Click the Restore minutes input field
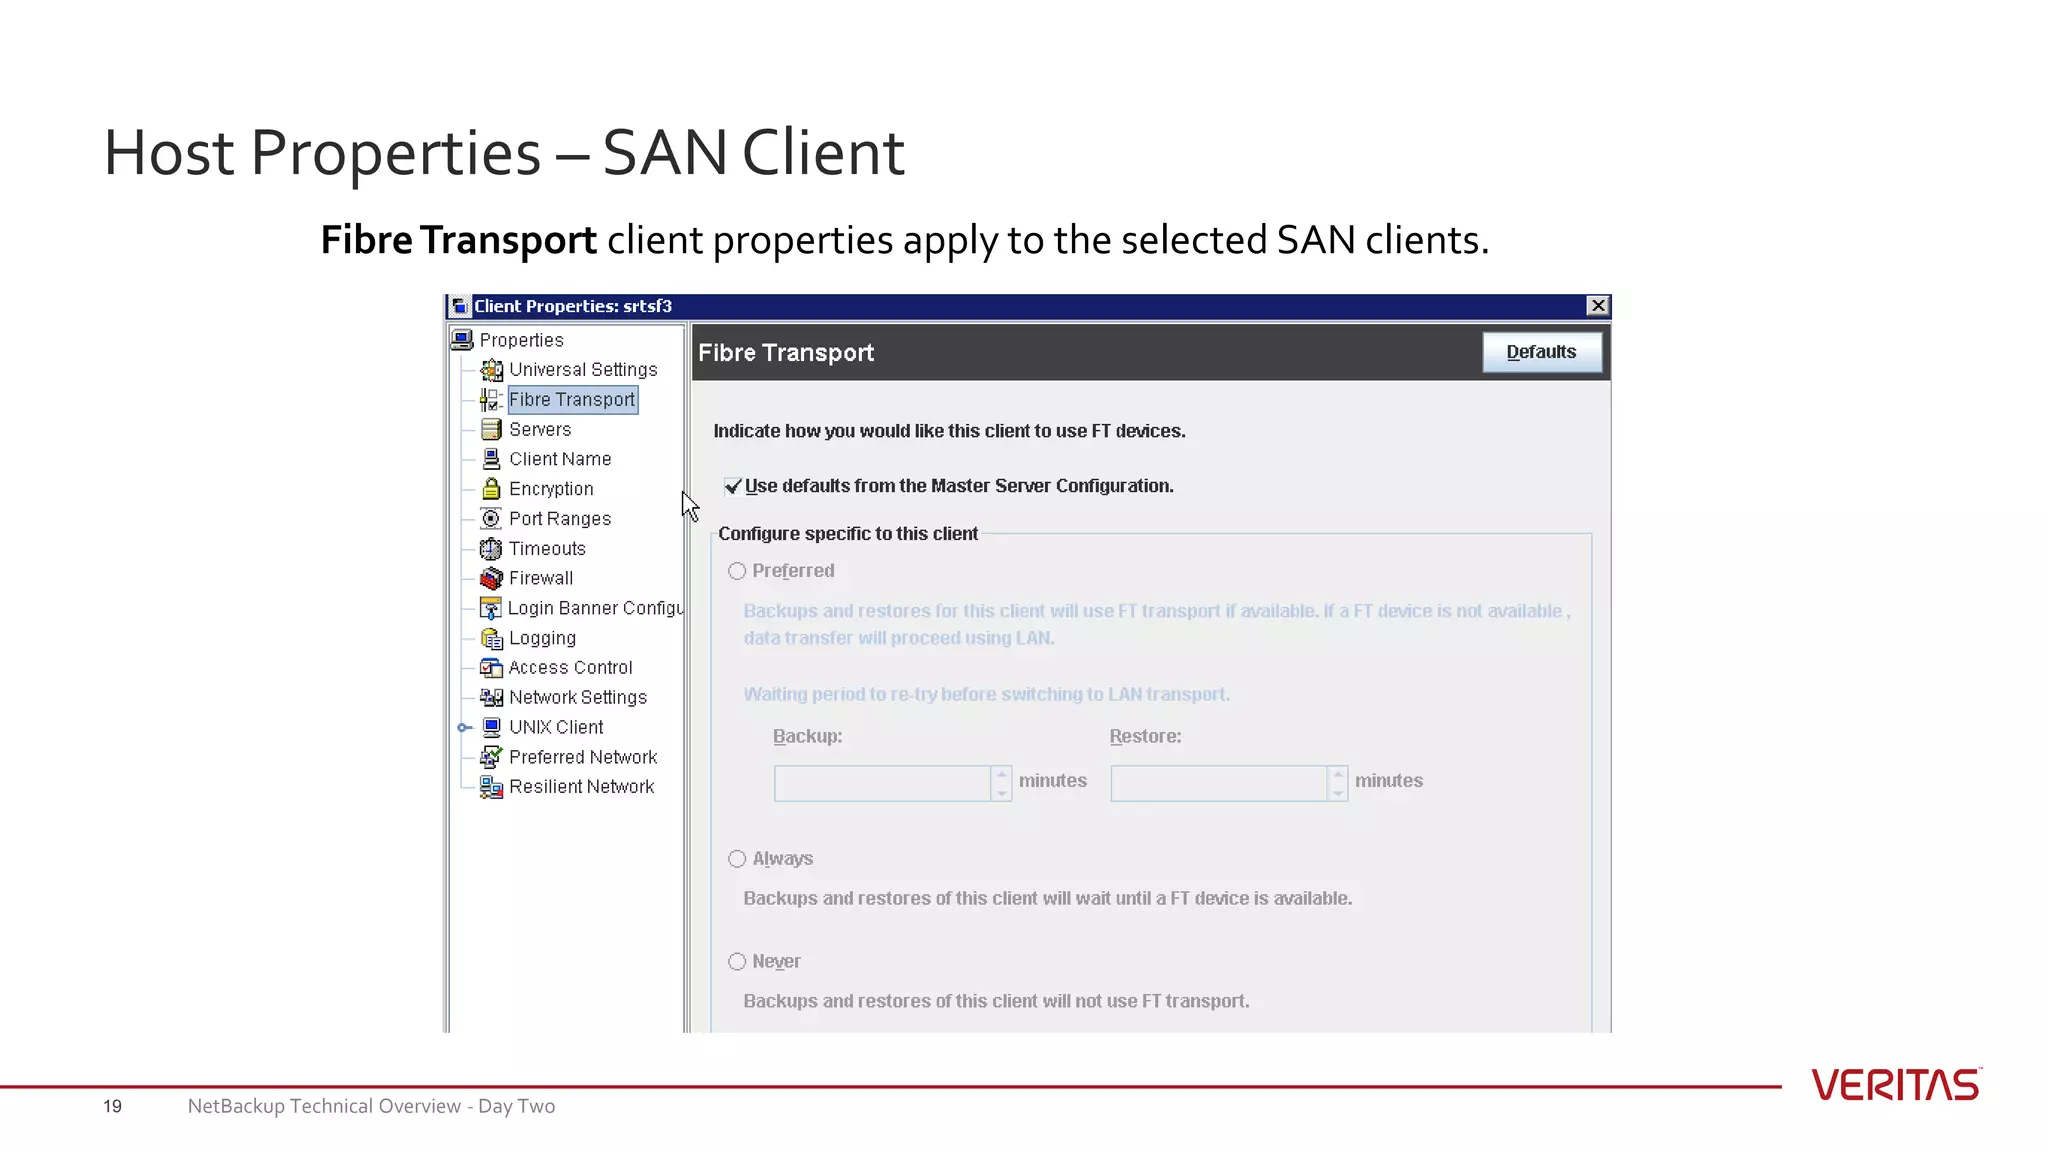This screenshot has width=2048, height=1152. [x=1219, y=783]
